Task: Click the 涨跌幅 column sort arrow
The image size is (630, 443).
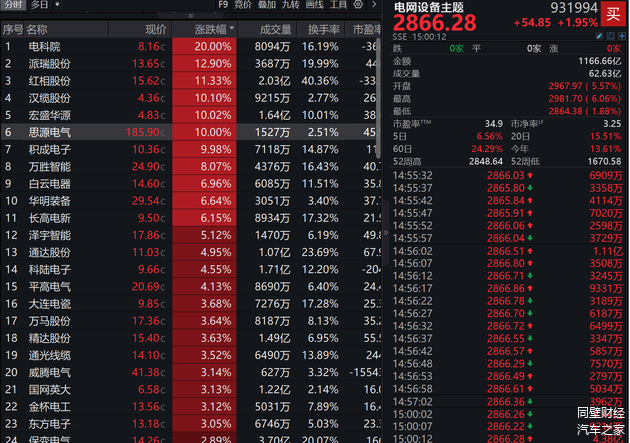Action: (x=230, y=30)
